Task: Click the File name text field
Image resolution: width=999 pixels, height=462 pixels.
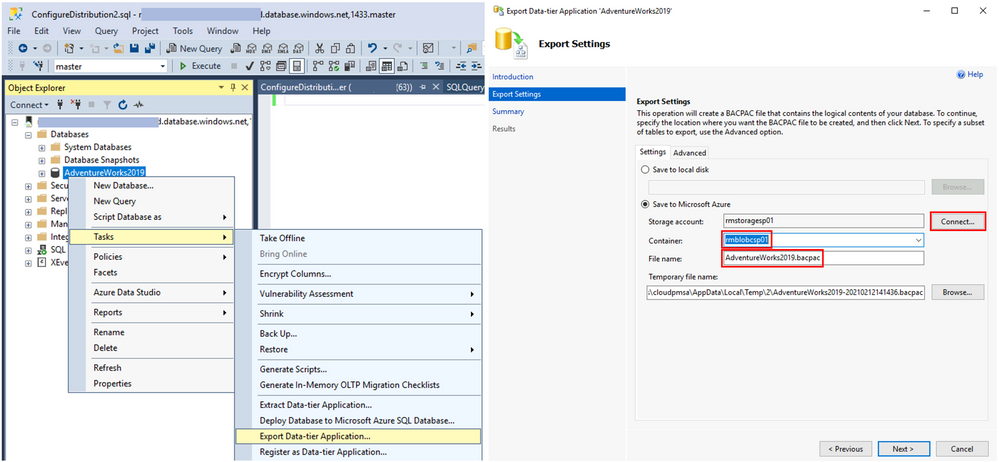Action: tap(822, 258)
